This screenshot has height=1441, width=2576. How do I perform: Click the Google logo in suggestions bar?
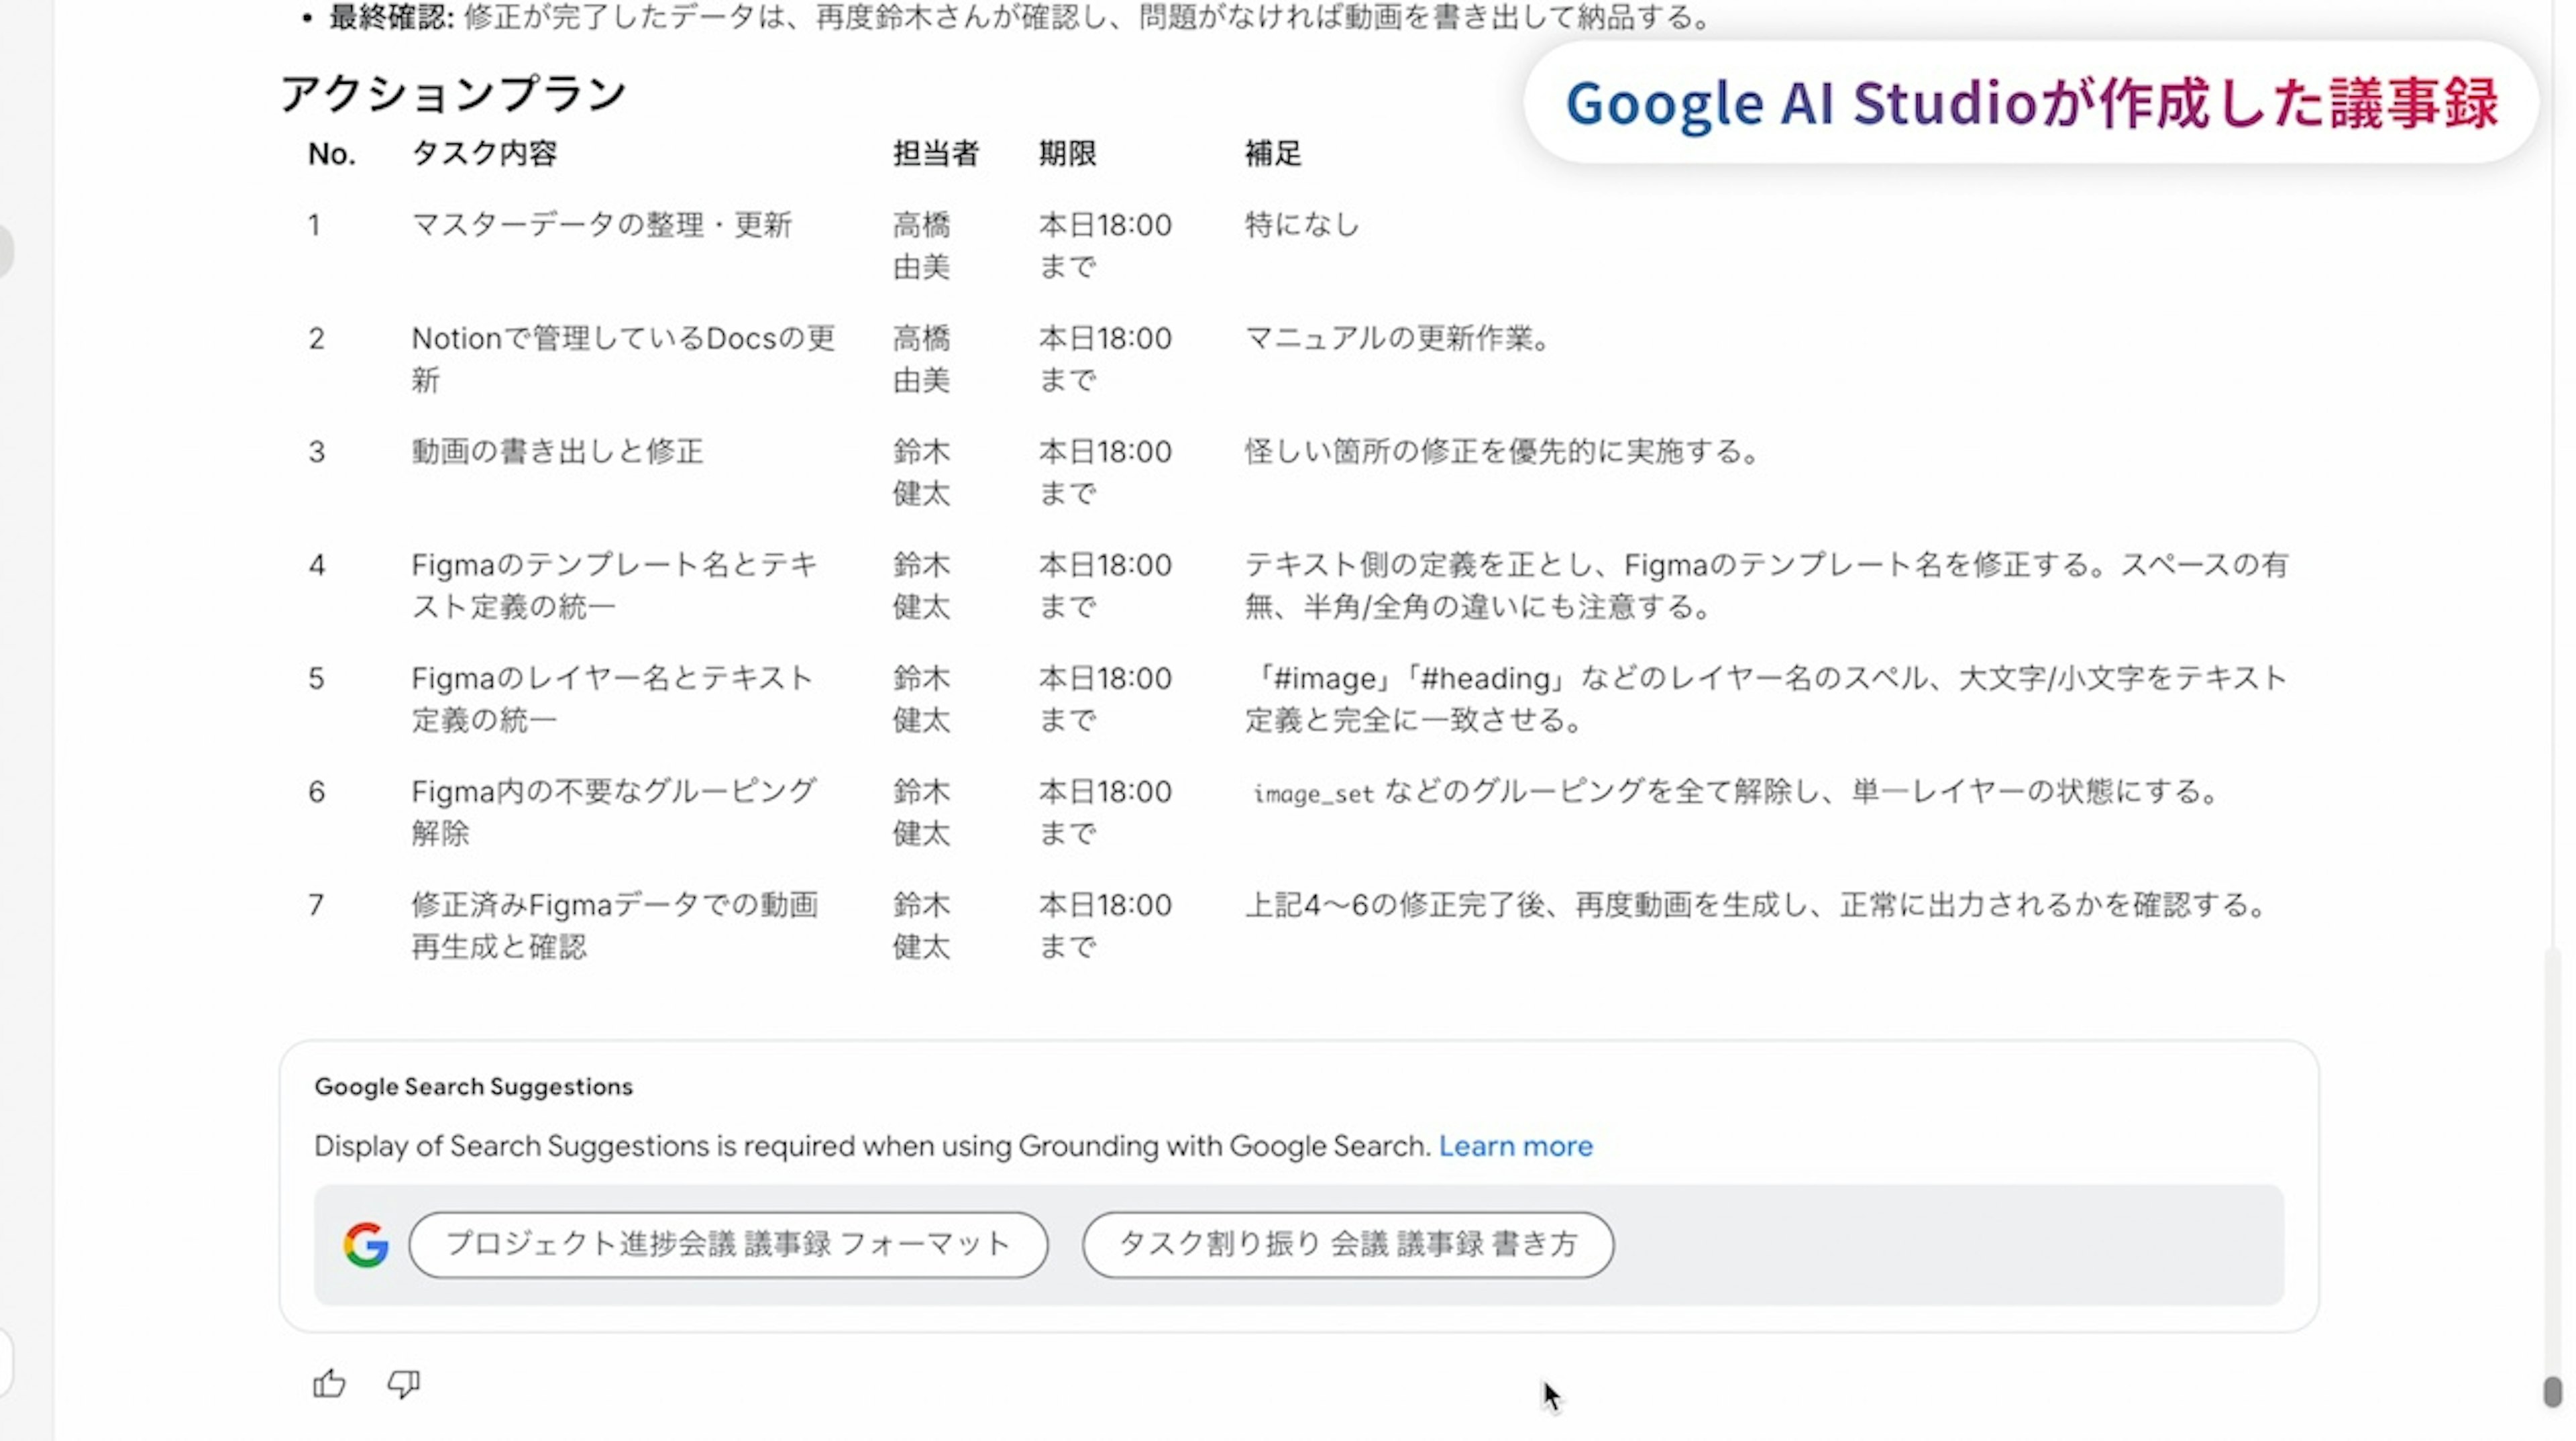click(x=366, y=1245)
